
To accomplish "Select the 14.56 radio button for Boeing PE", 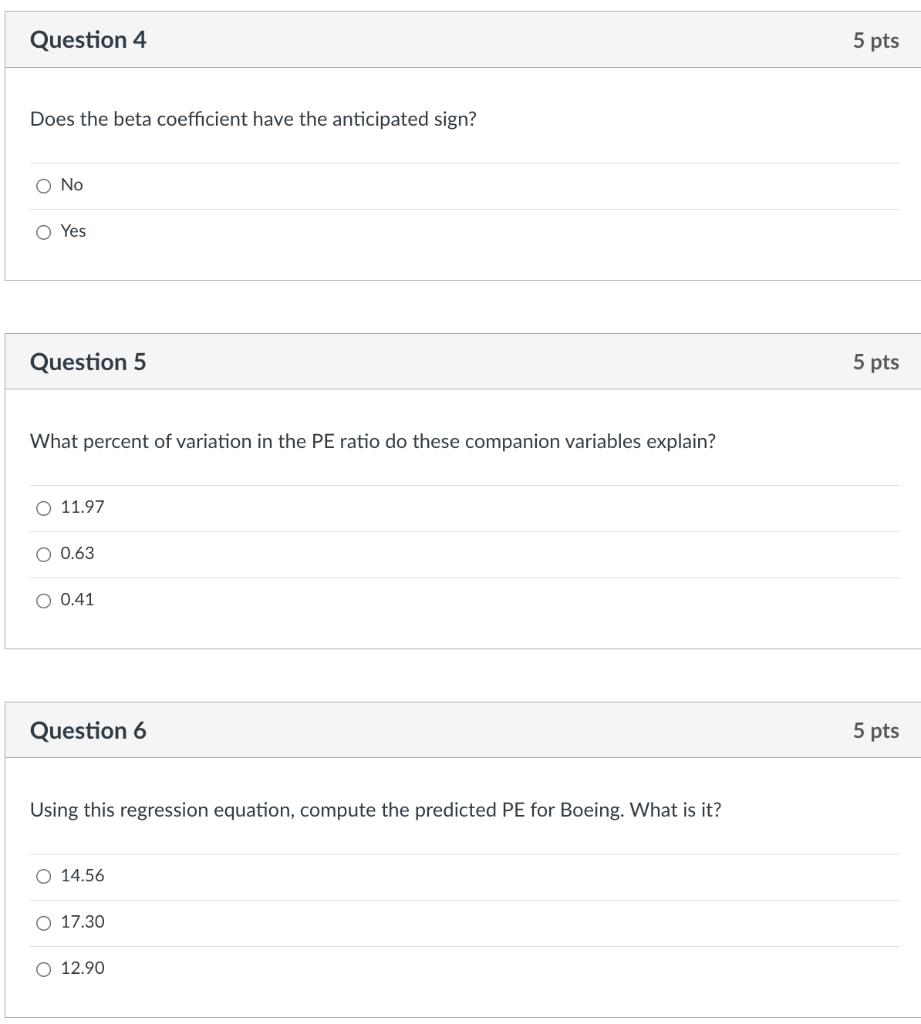I will [x=43, y=876].
